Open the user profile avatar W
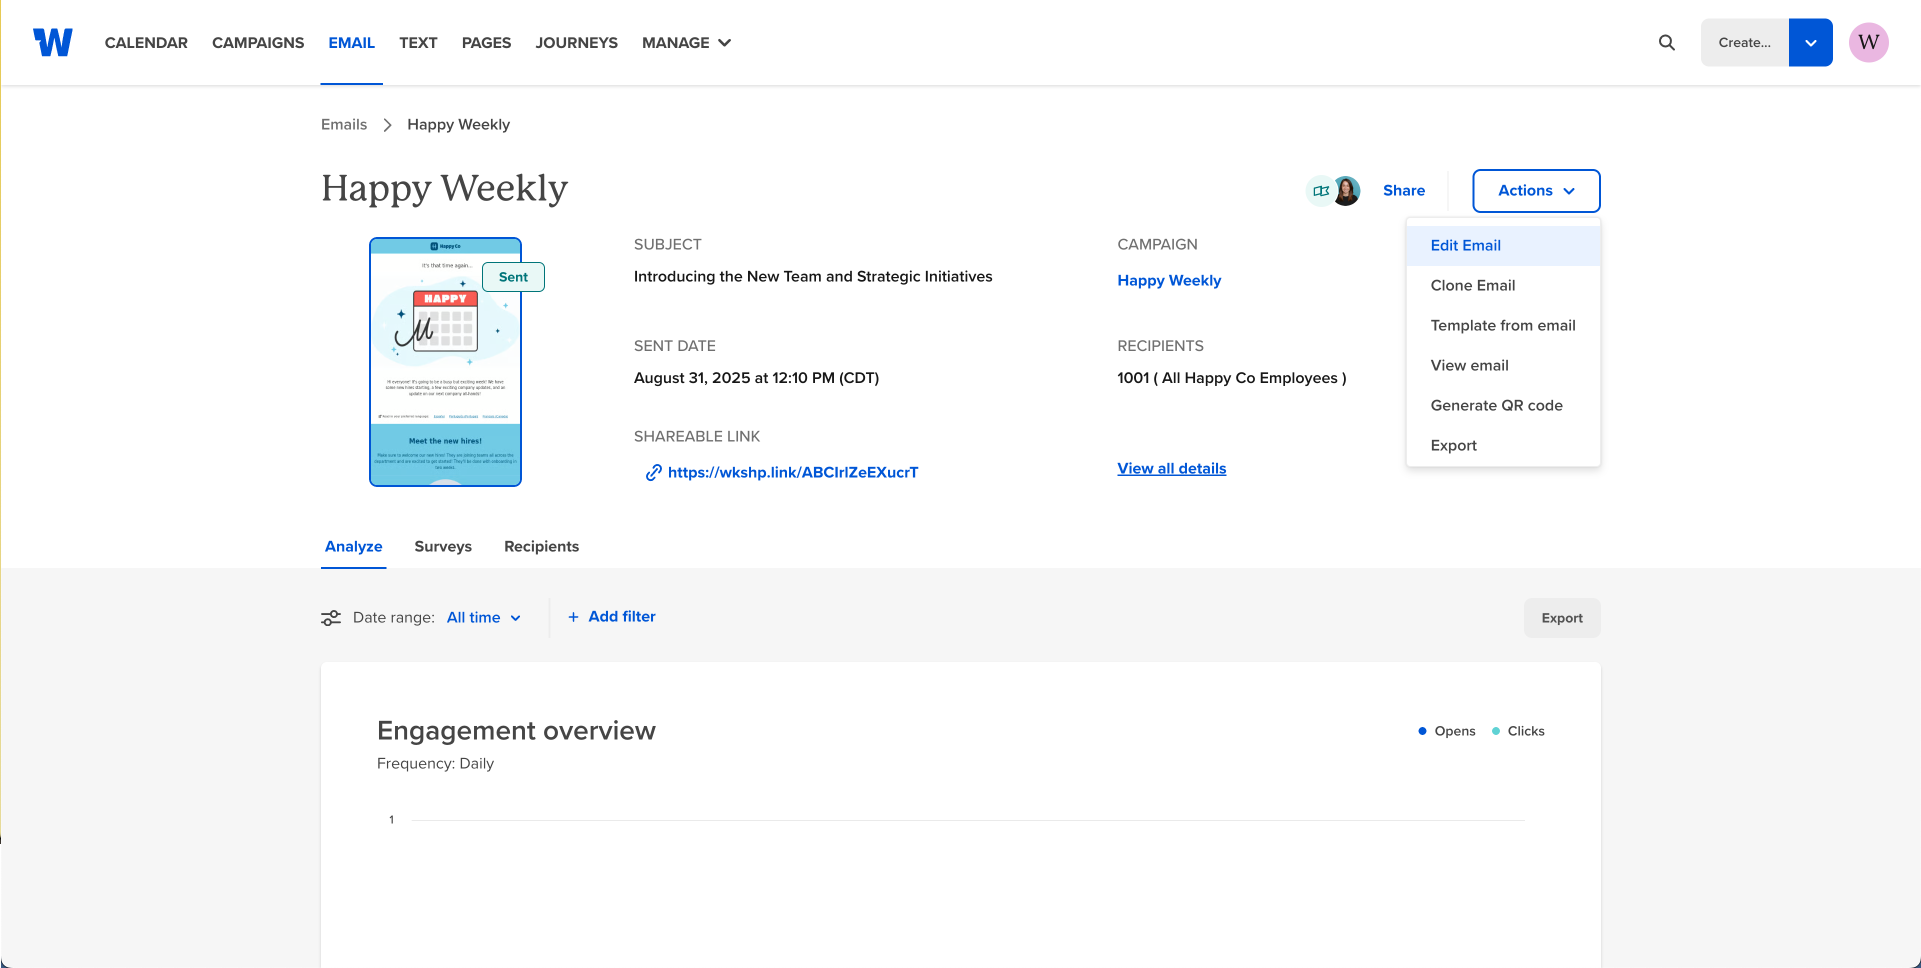This screenshot has height=968, width=1921. [1868, 42]
